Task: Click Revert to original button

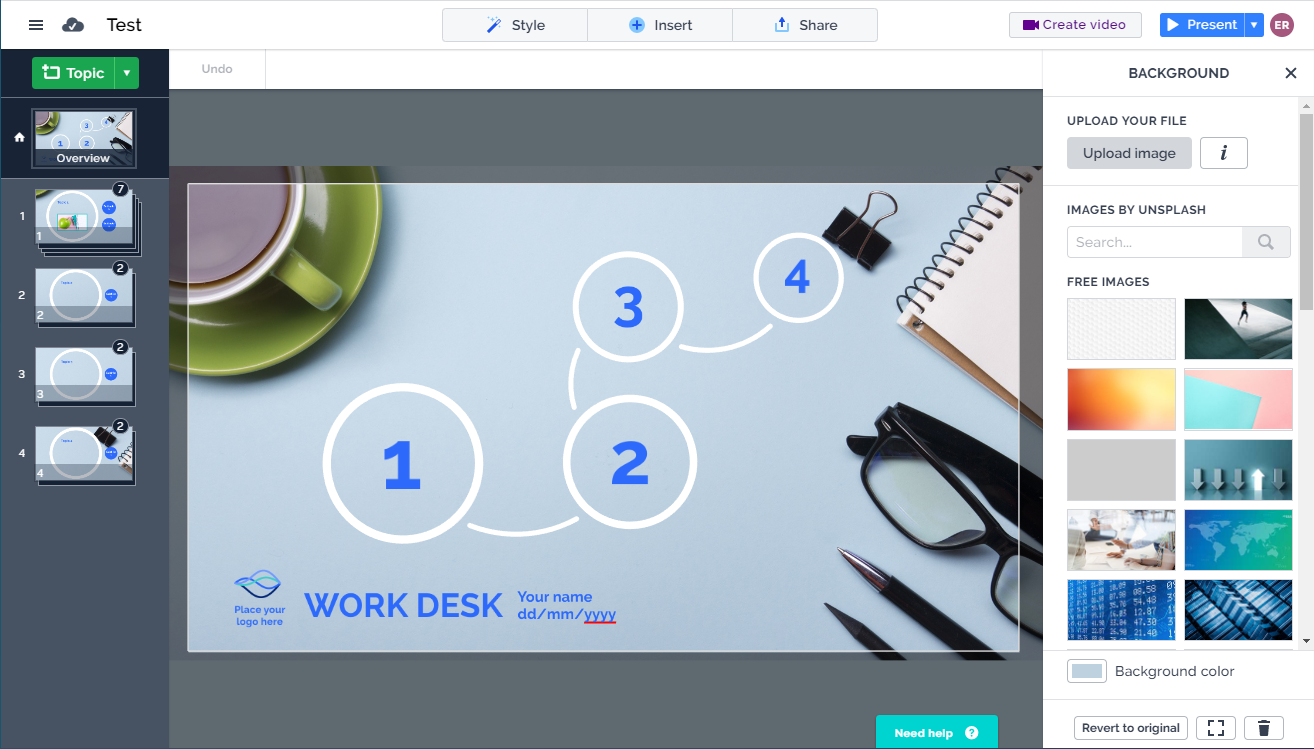Action: tap(1131, 728)
